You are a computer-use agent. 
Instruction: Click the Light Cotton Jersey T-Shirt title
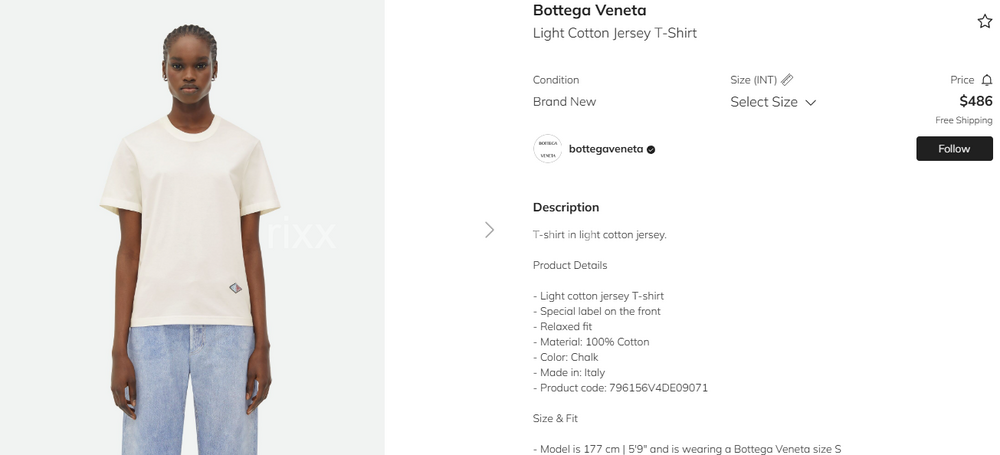(614, 34)
